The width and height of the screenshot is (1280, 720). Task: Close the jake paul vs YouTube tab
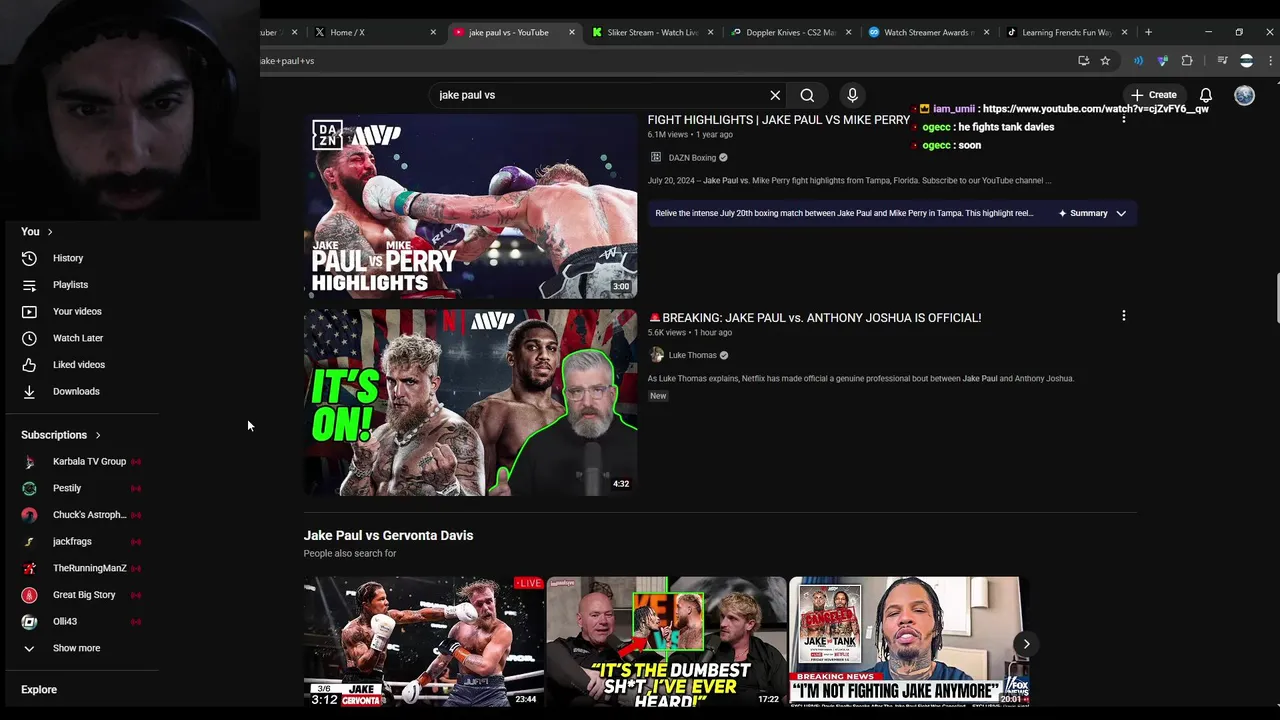click(x=572, y=32)
